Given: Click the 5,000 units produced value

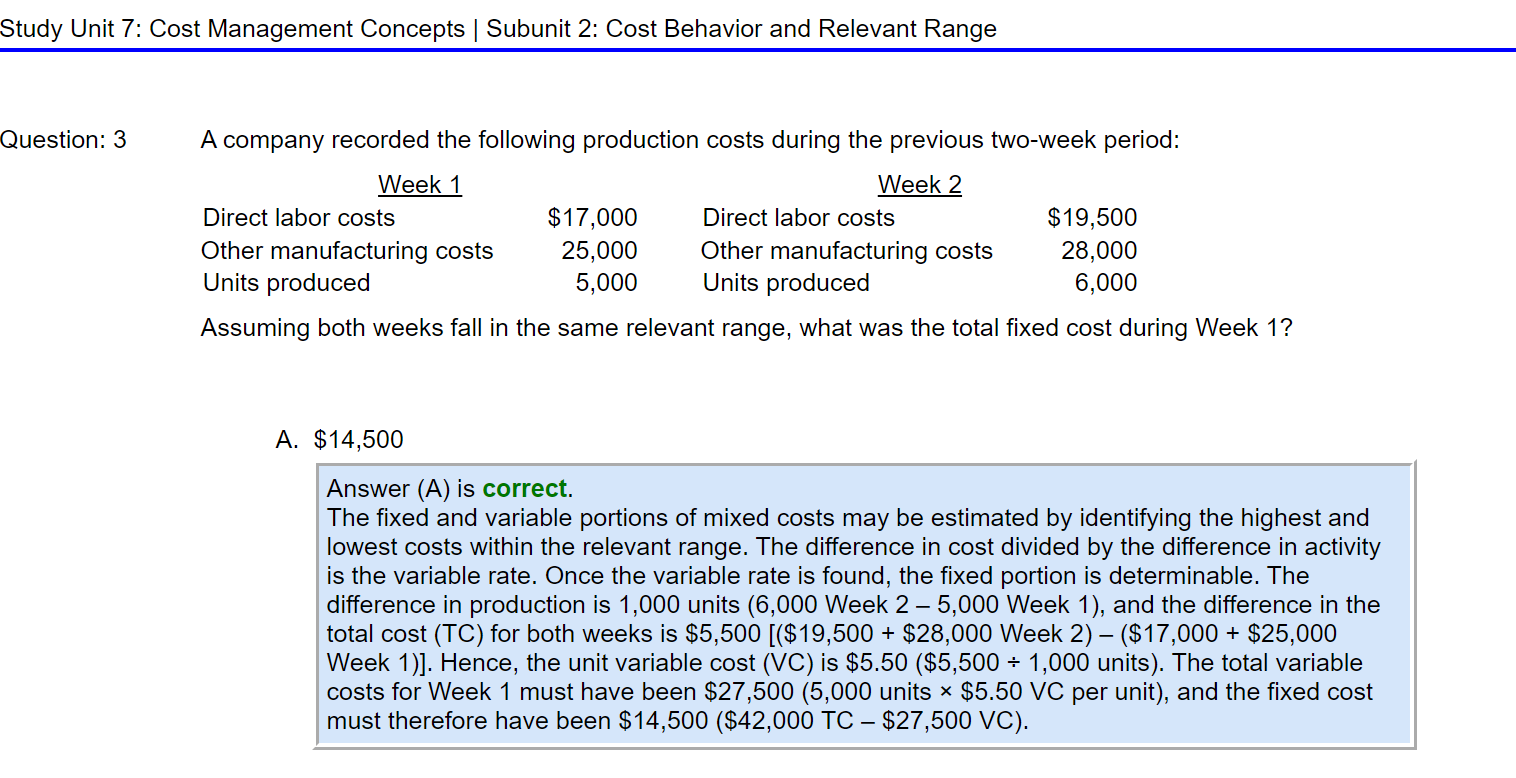Looking at the screenshot, I should pos(606,283).
